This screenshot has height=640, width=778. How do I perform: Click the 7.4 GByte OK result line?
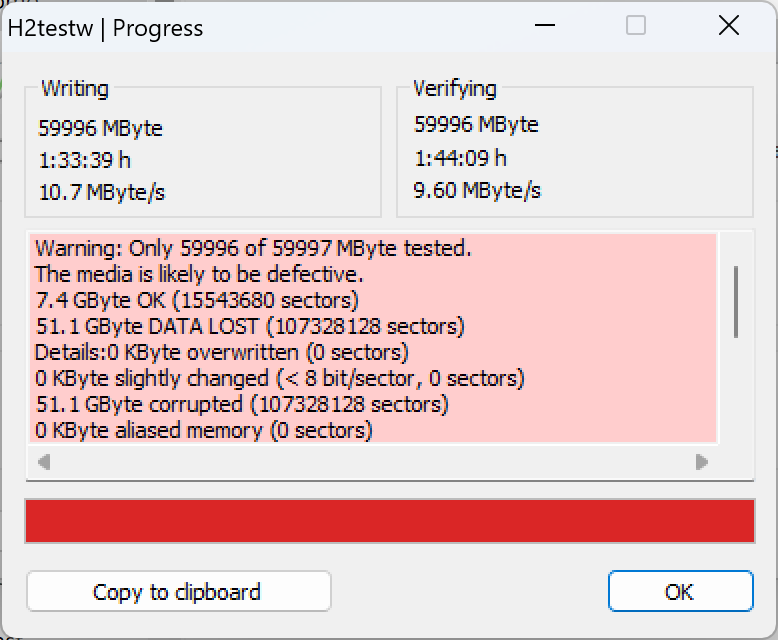click(x=196, y=300)
